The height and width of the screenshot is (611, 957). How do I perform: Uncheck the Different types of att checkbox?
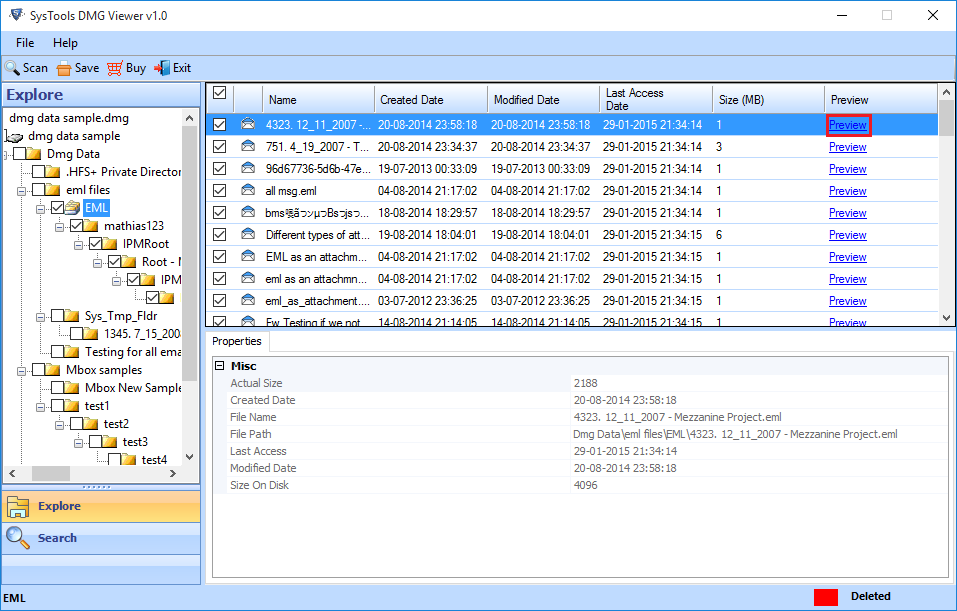pos(220,234)
